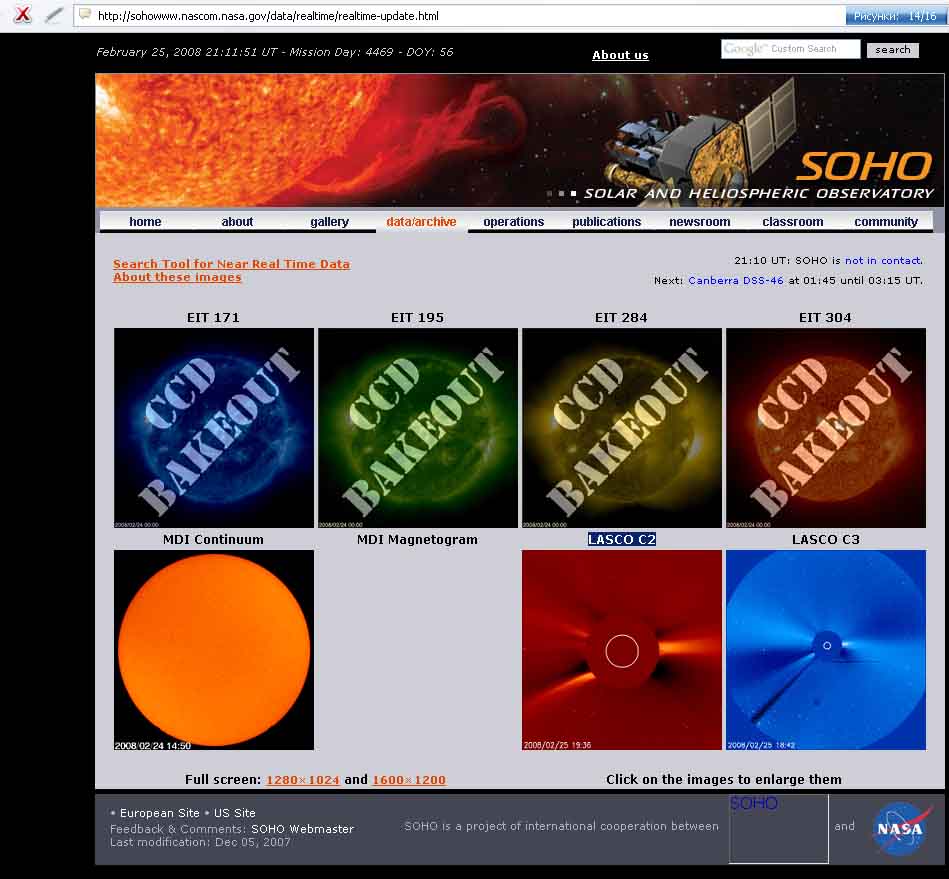Click the pencil edit icon
Screen dimensions: 949x879
pyautogui.click(x=54, y=15)
